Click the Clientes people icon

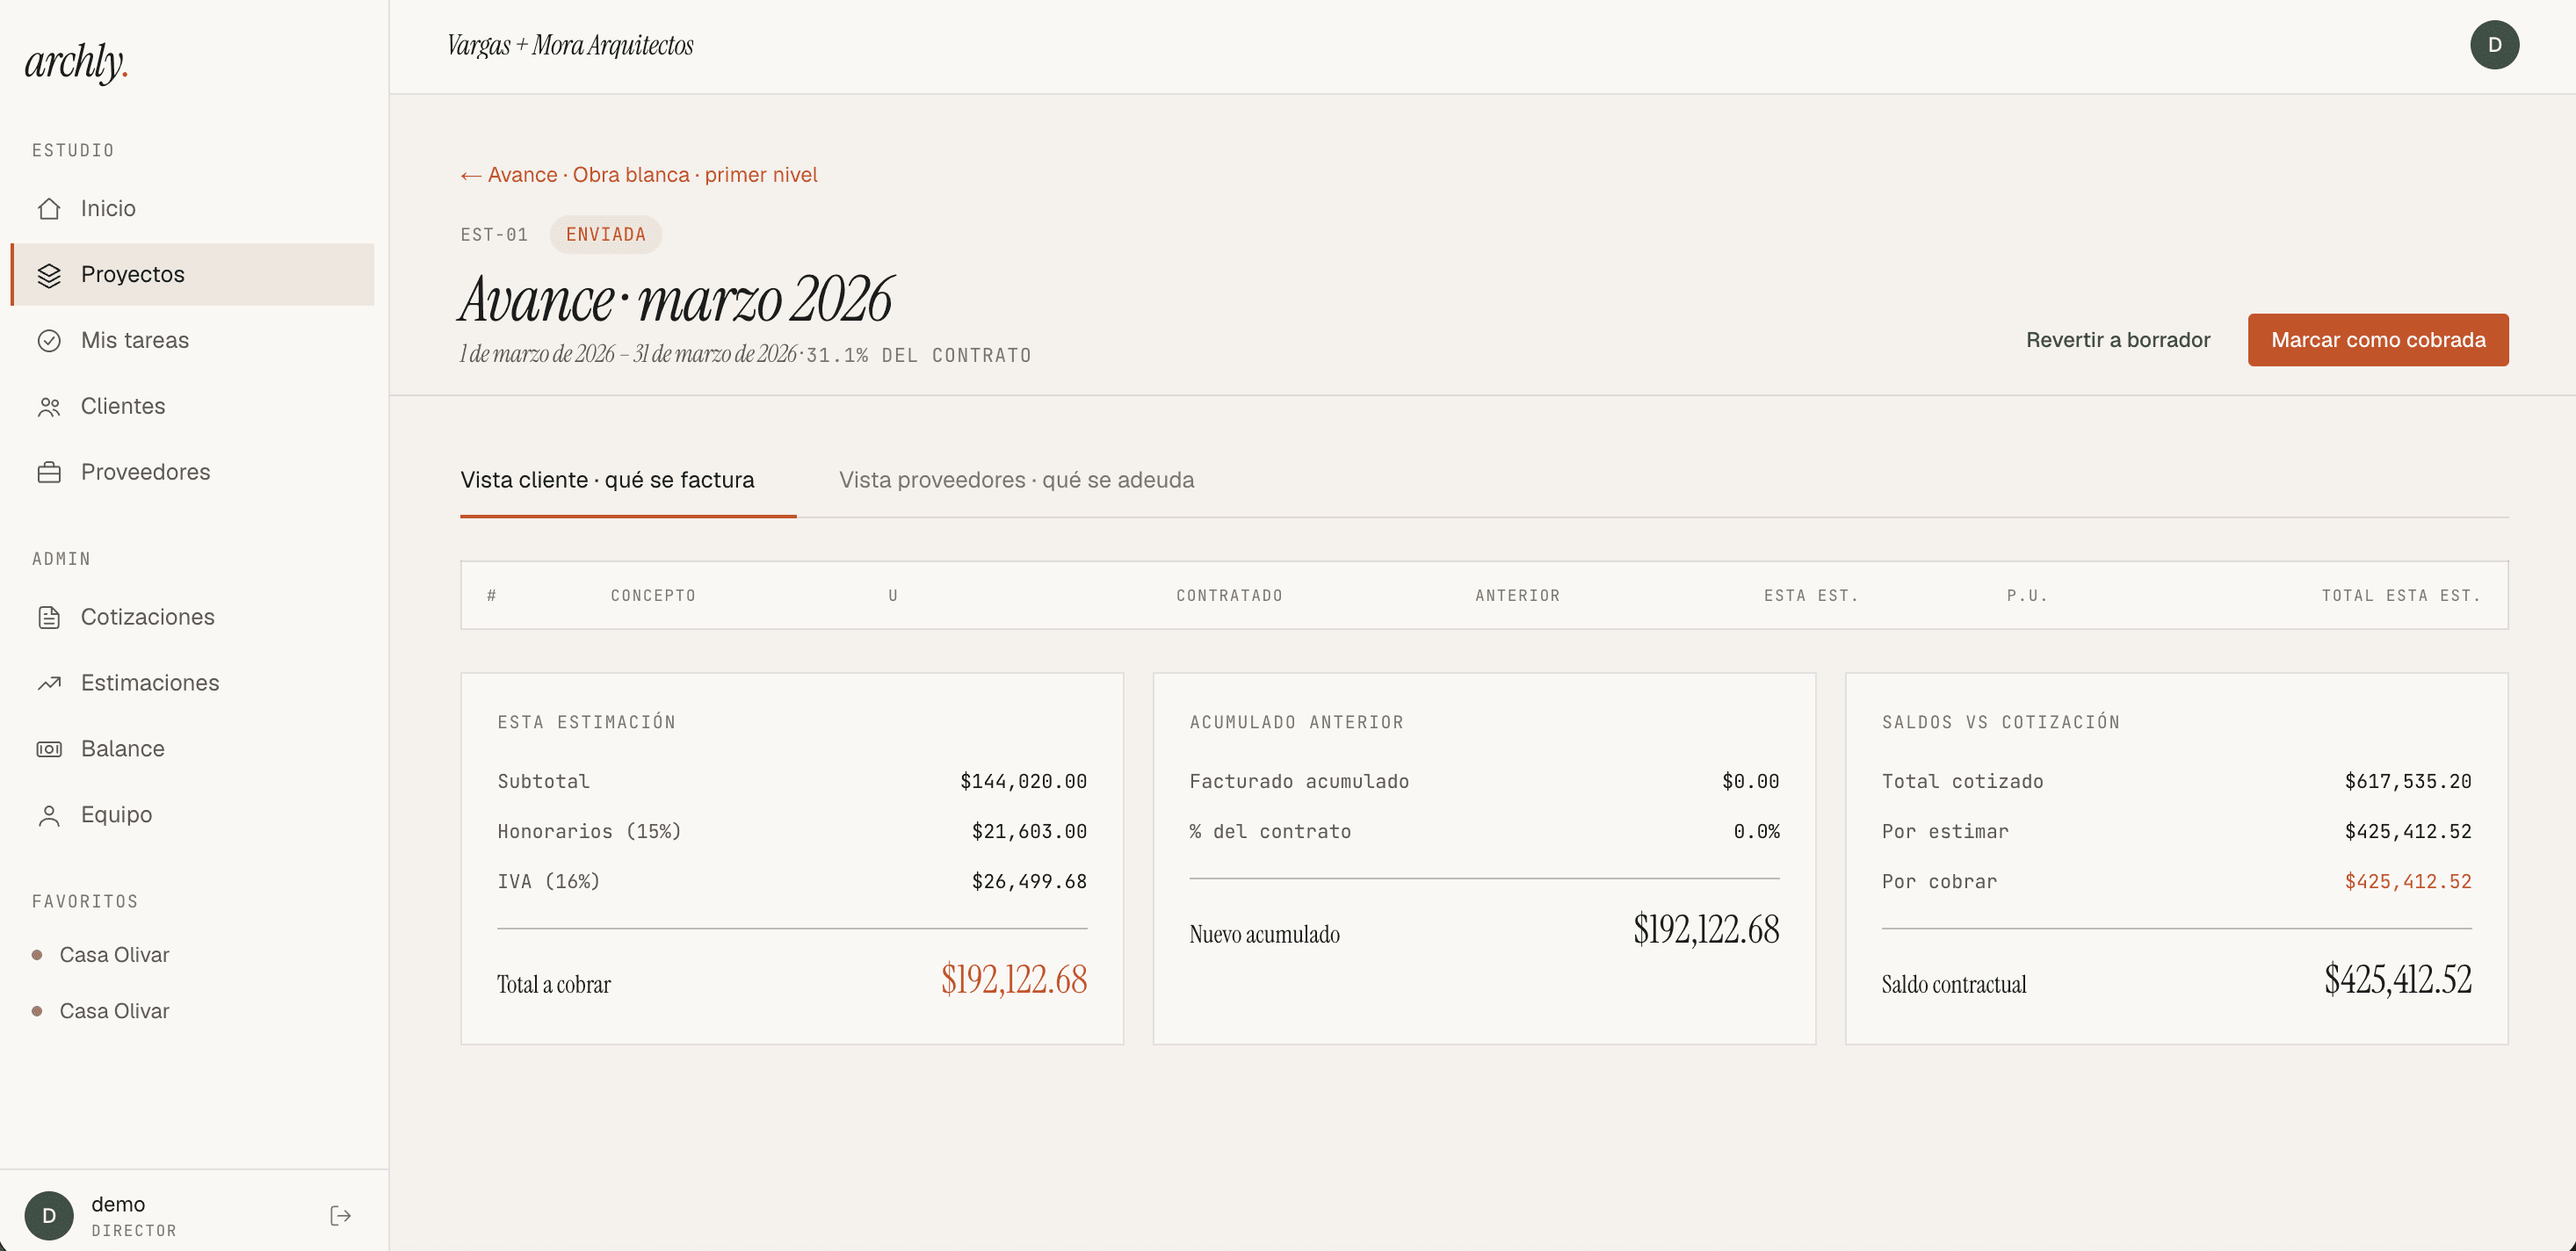coord(49,406)
